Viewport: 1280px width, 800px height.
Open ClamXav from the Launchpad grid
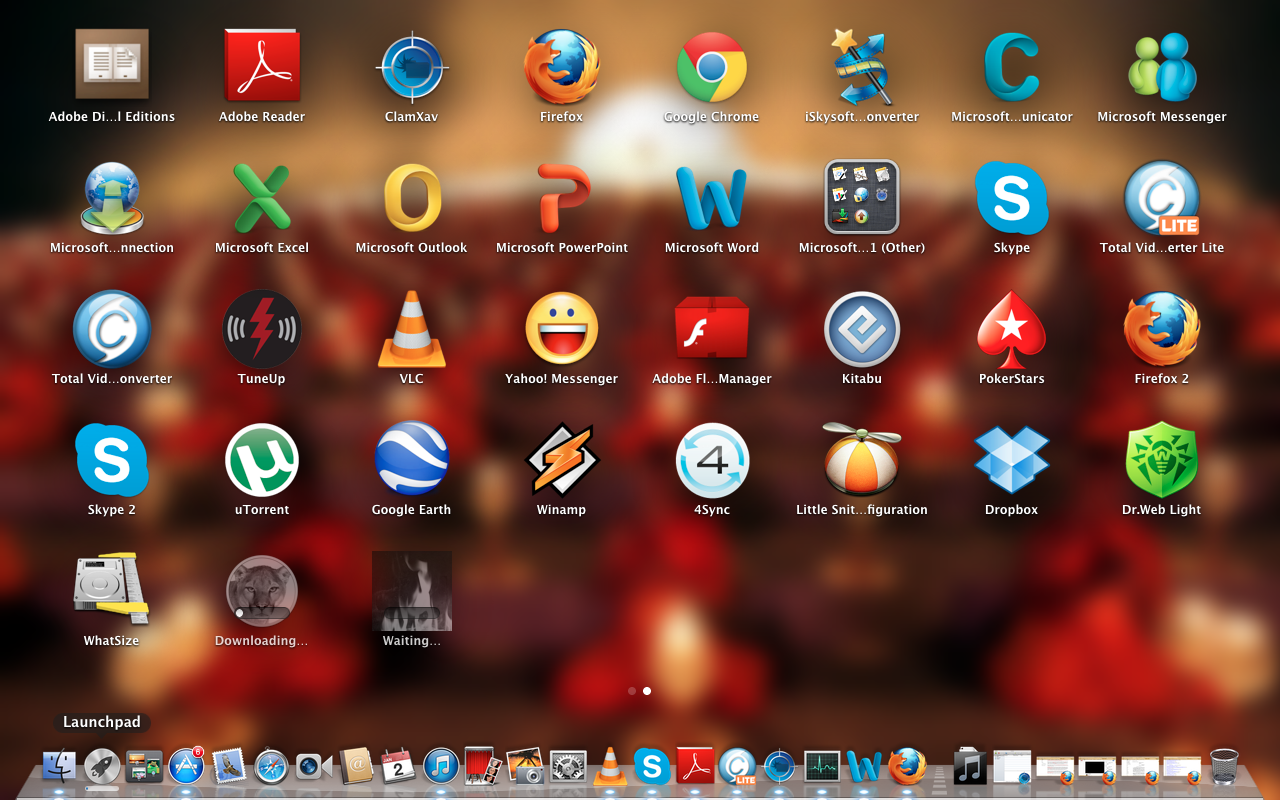click(412, 67)
